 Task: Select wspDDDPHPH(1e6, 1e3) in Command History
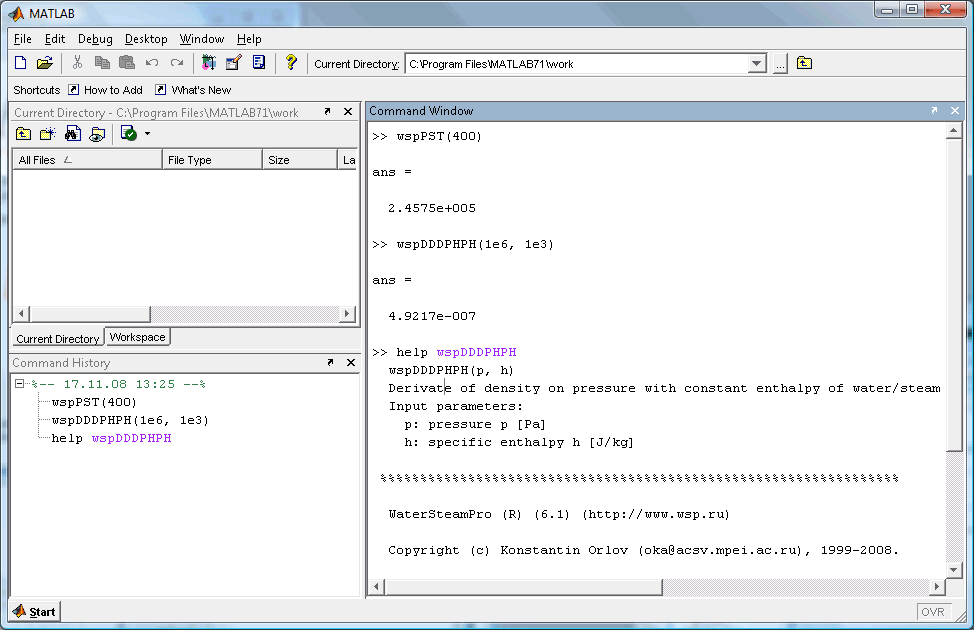[130, 420]
